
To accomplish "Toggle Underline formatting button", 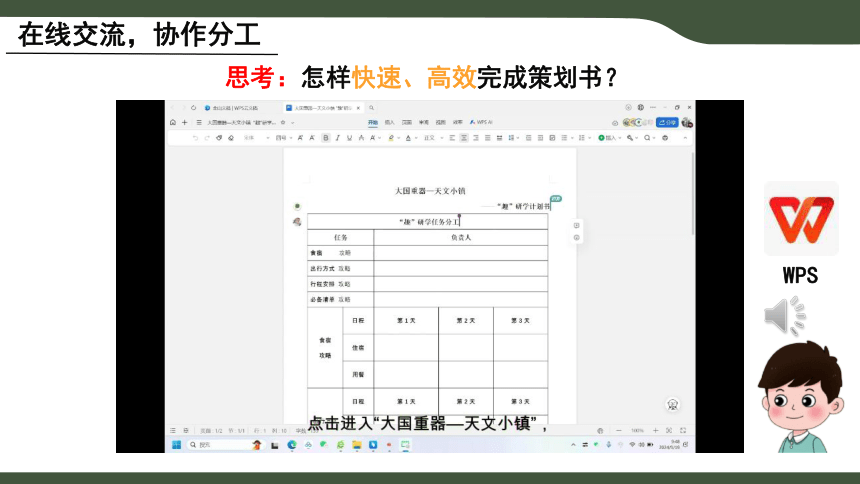I will tap(349, 138).
